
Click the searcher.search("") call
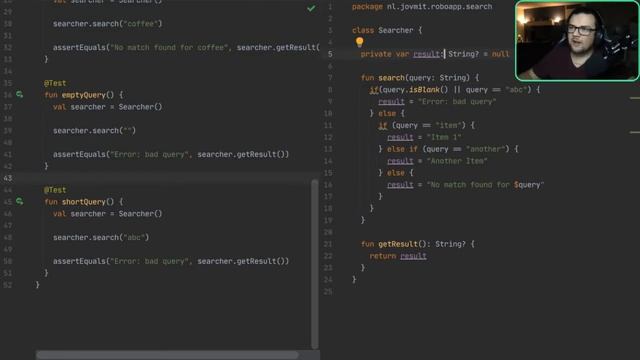pyautogui.click(x=94, y=131)
